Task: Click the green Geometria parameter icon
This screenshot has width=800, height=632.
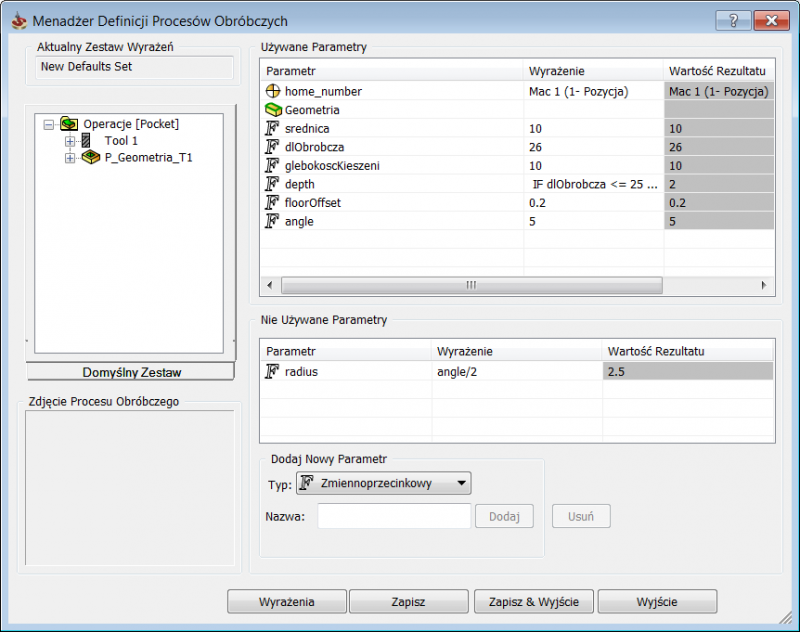Action: (274, 110)
